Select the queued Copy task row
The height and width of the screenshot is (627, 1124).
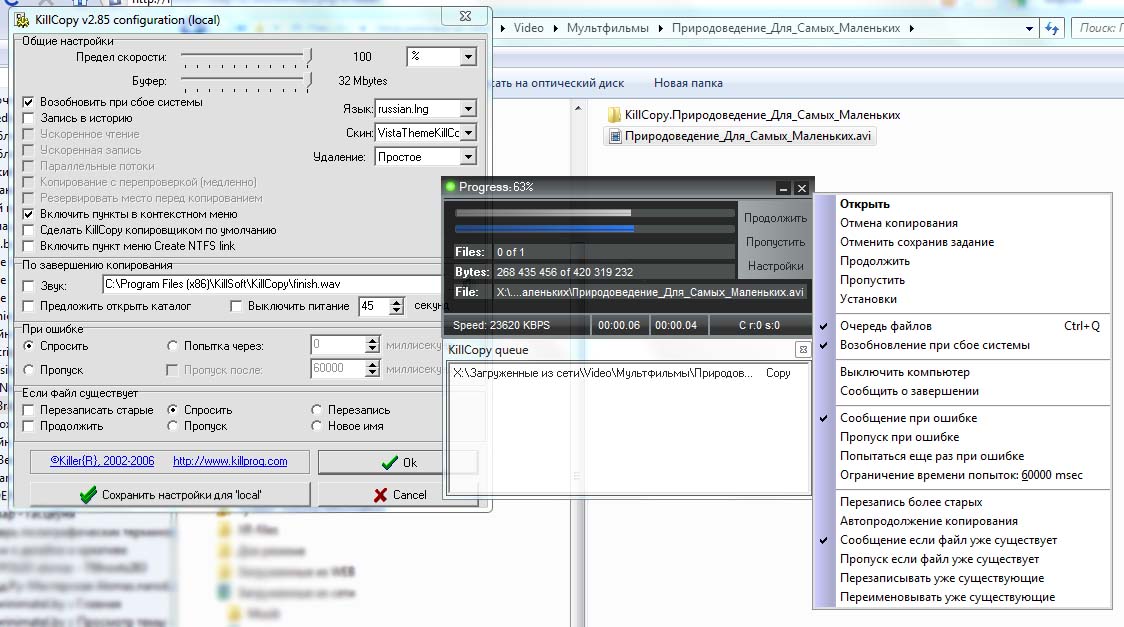tap(629, 373)
